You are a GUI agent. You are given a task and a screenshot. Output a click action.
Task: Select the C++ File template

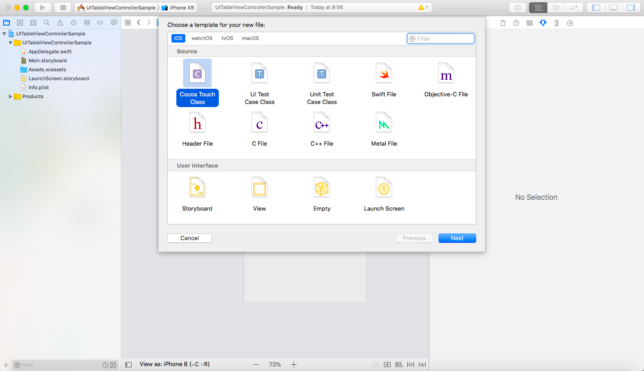[x=322, y=130]
